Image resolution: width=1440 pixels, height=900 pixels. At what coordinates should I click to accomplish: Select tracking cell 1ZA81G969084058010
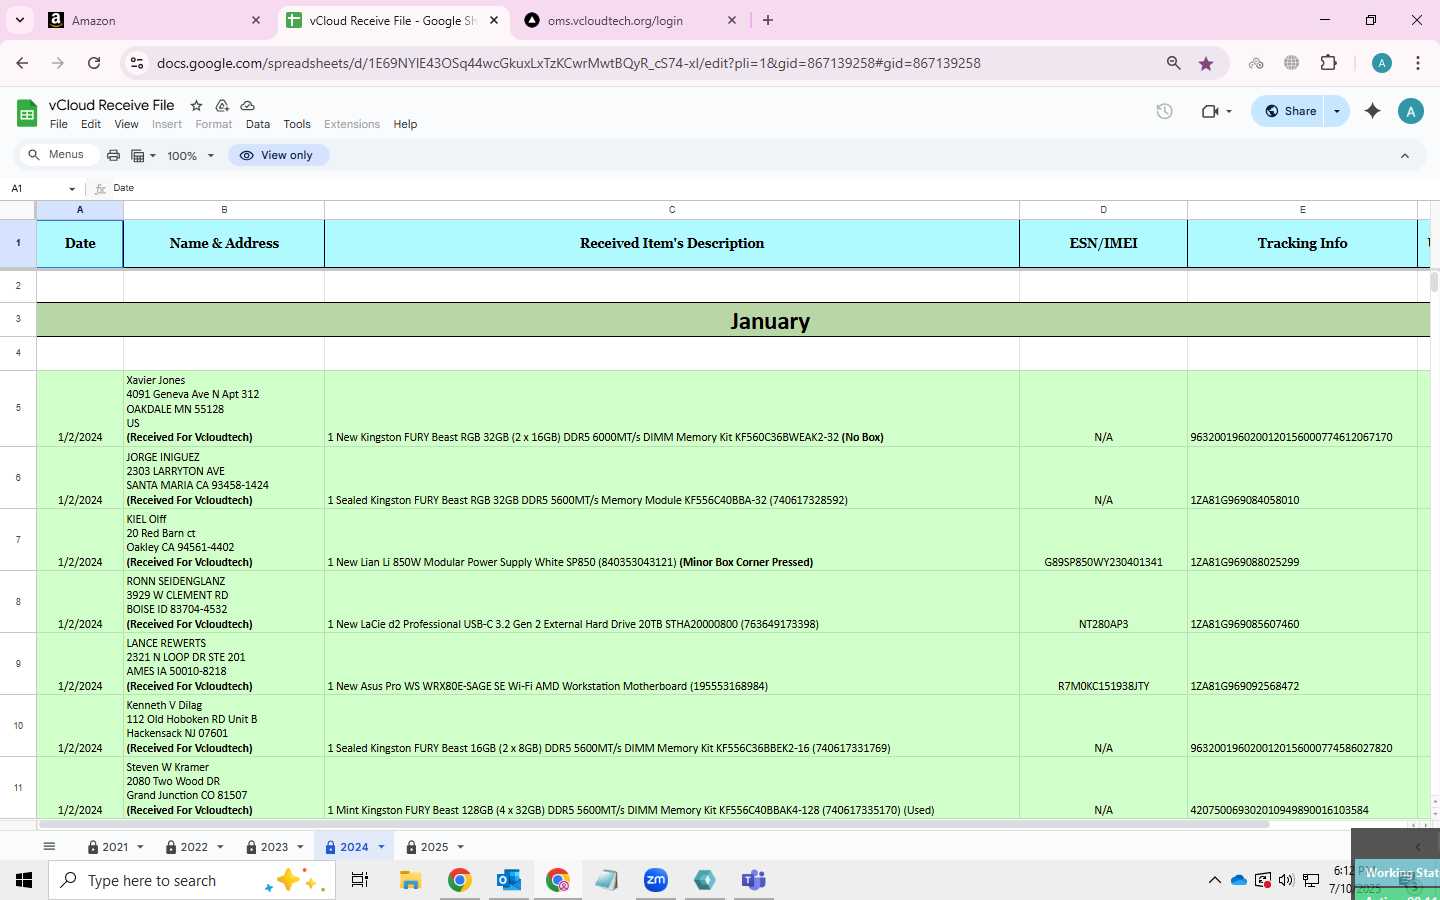tap(1302, 478)
